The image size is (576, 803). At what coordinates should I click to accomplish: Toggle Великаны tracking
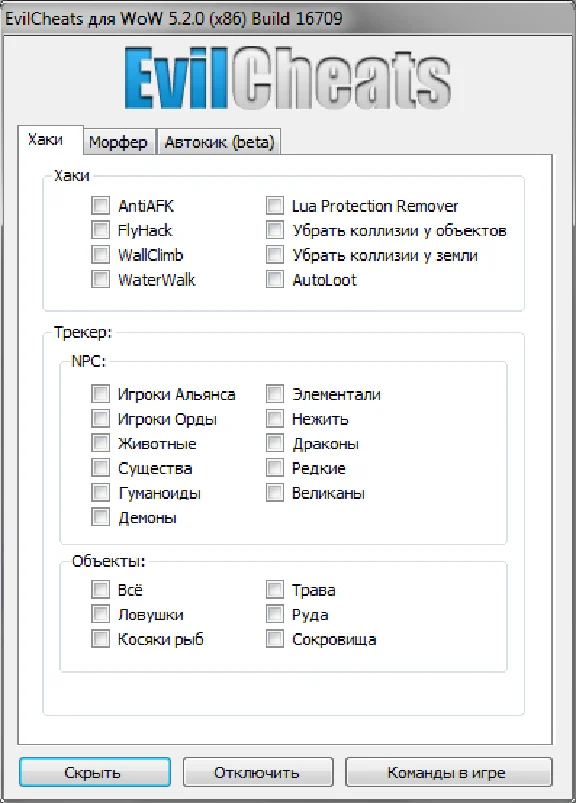(x=275, y=493)
